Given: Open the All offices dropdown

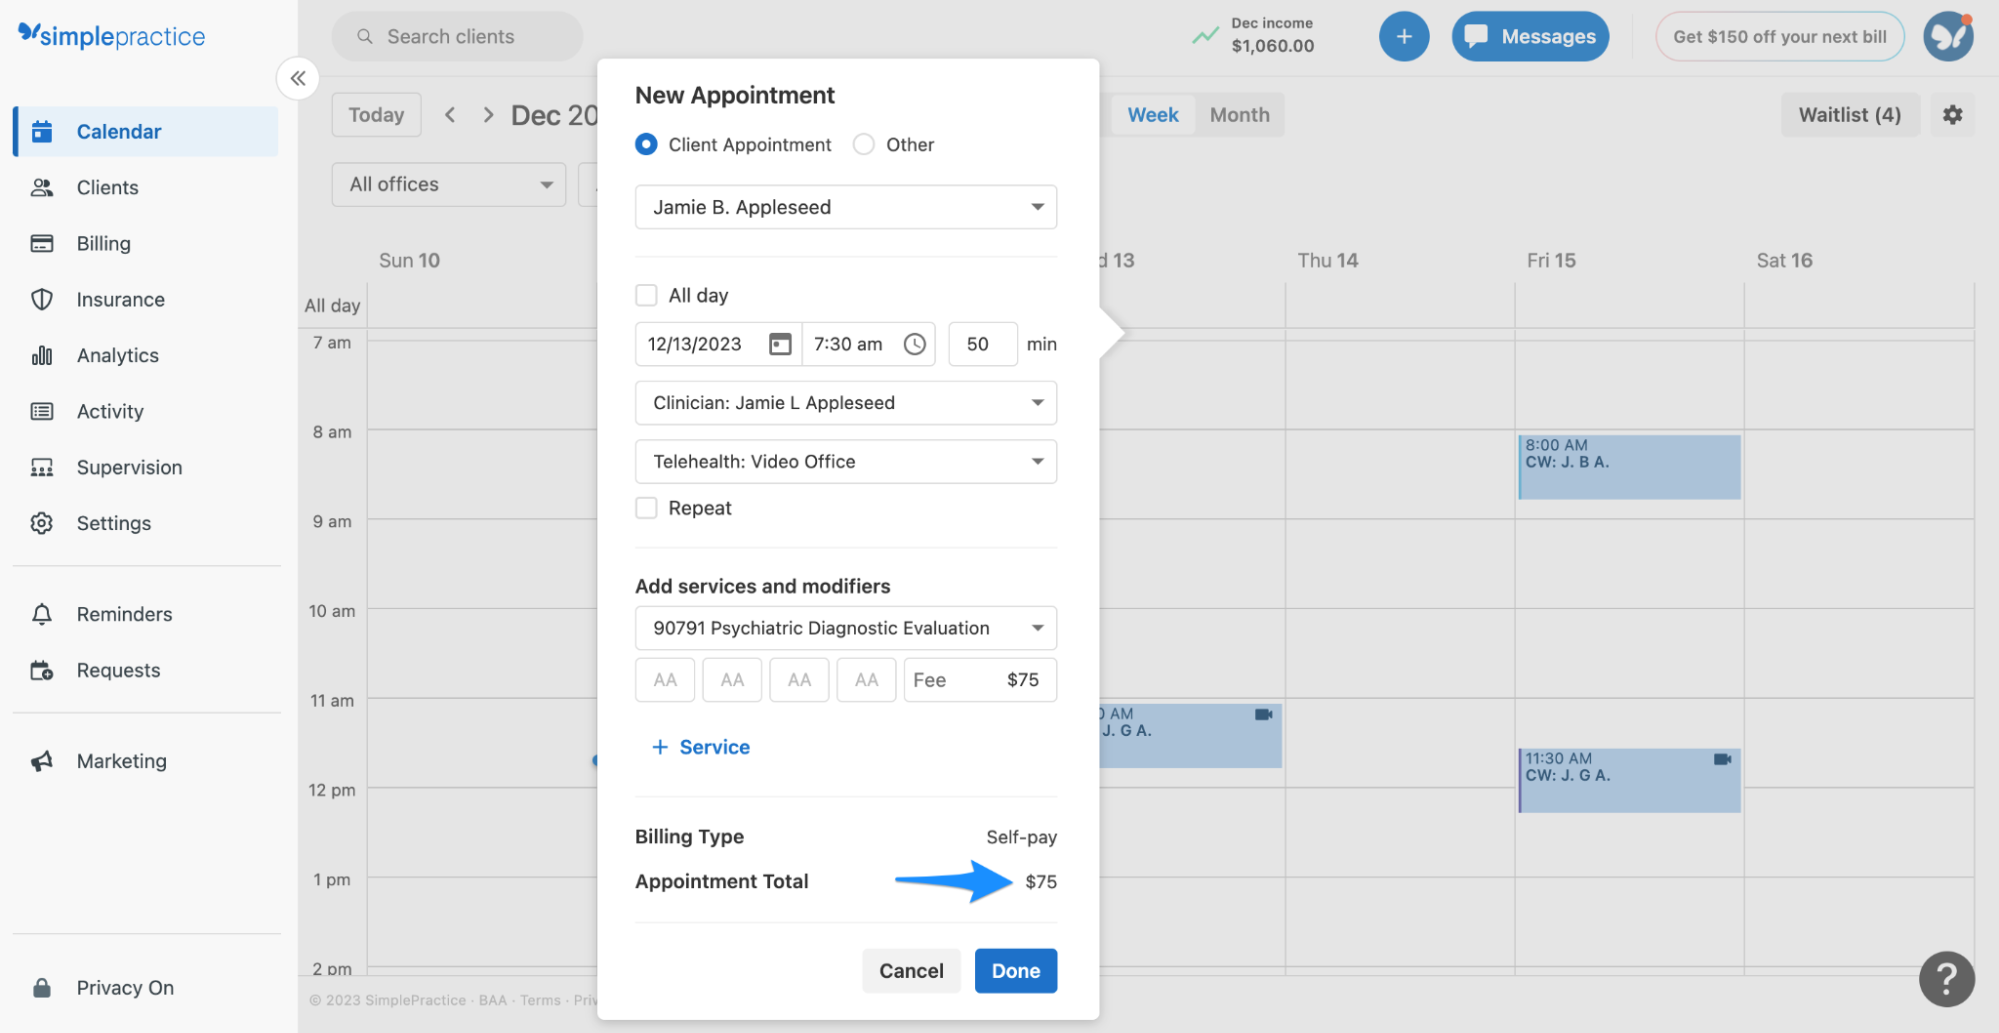Looking at the screenshot, I should (449, 185).
